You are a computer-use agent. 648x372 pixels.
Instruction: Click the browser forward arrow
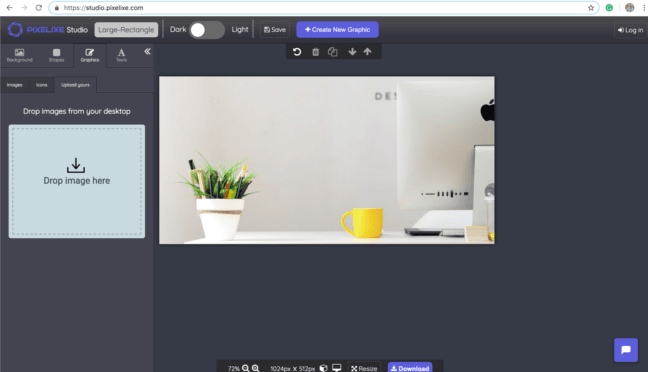click(x=24, y=7)
